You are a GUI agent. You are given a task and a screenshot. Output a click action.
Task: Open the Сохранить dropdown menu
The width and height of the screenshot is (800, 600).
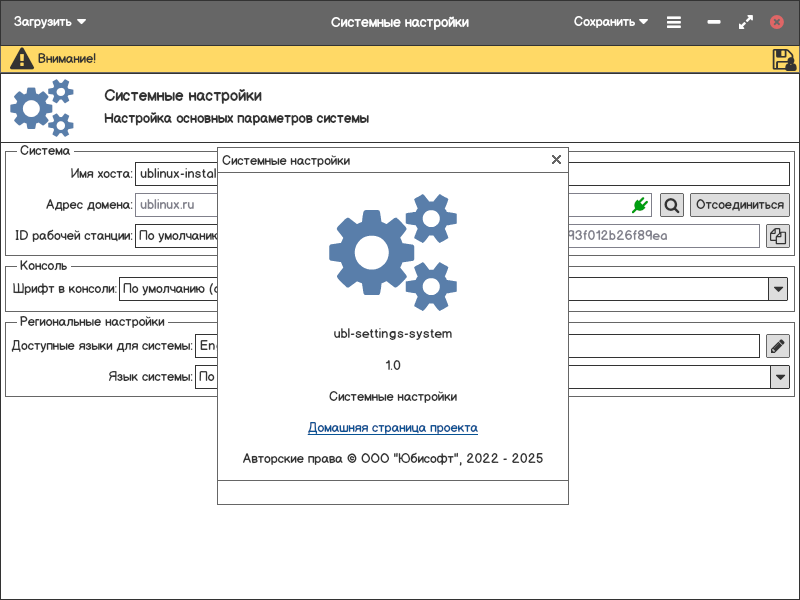click(610, 22)
